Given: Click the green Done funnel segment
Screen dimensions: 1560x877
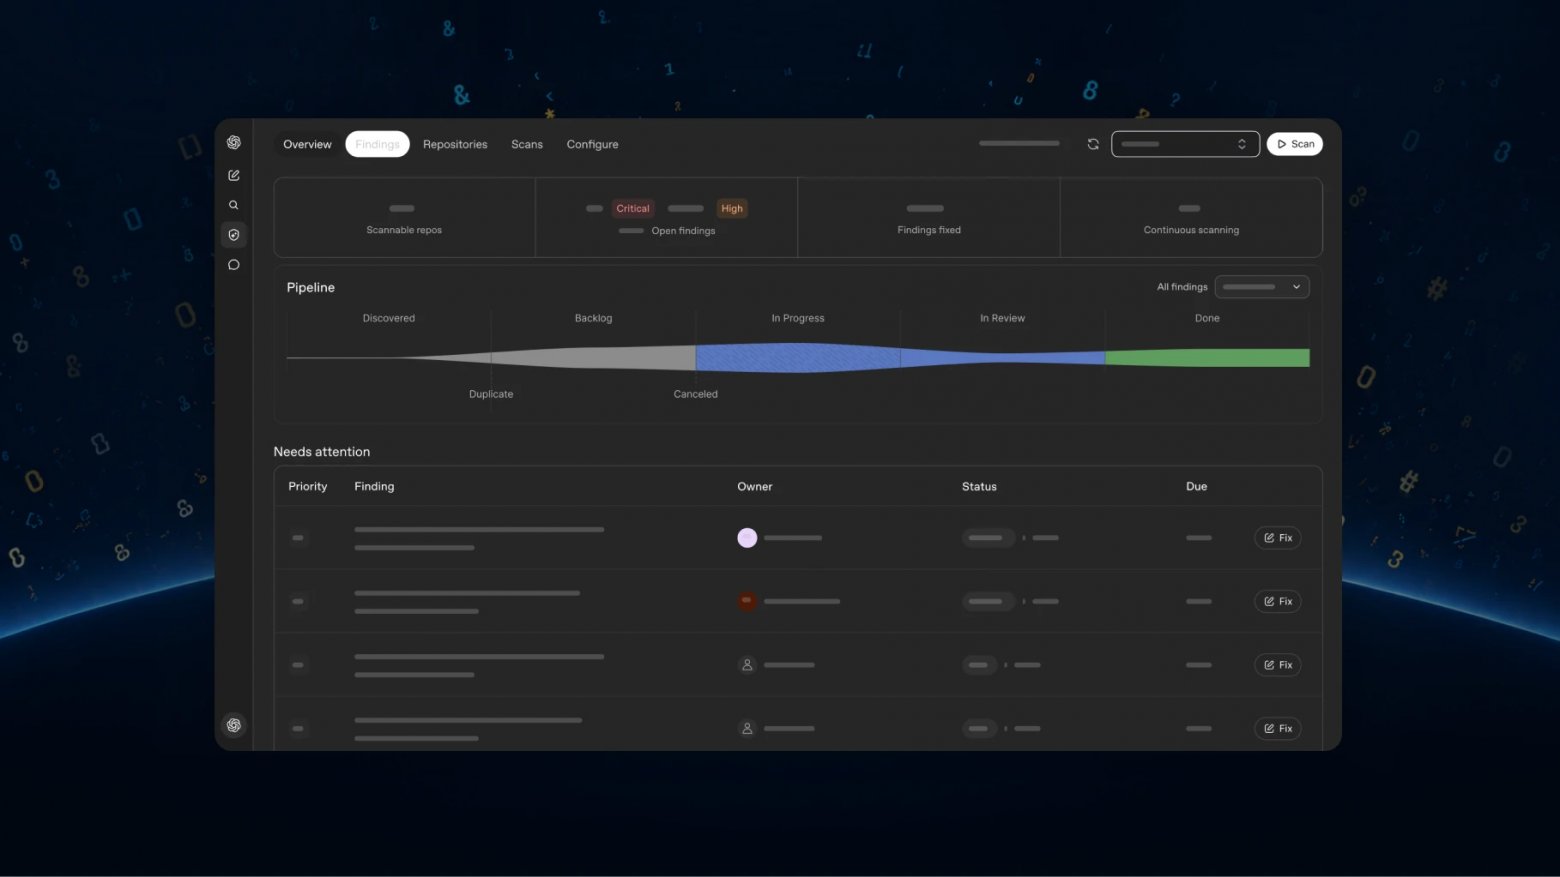Looking at the screenshot, I should (x=1207, y=358).
